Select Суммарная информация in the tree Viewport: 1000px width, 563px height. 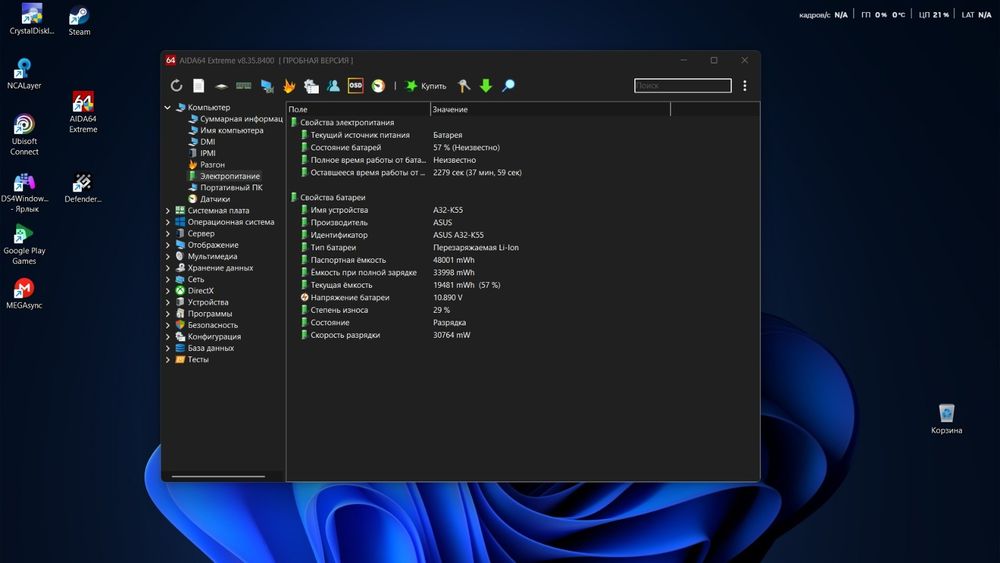[x=236, y=119]
